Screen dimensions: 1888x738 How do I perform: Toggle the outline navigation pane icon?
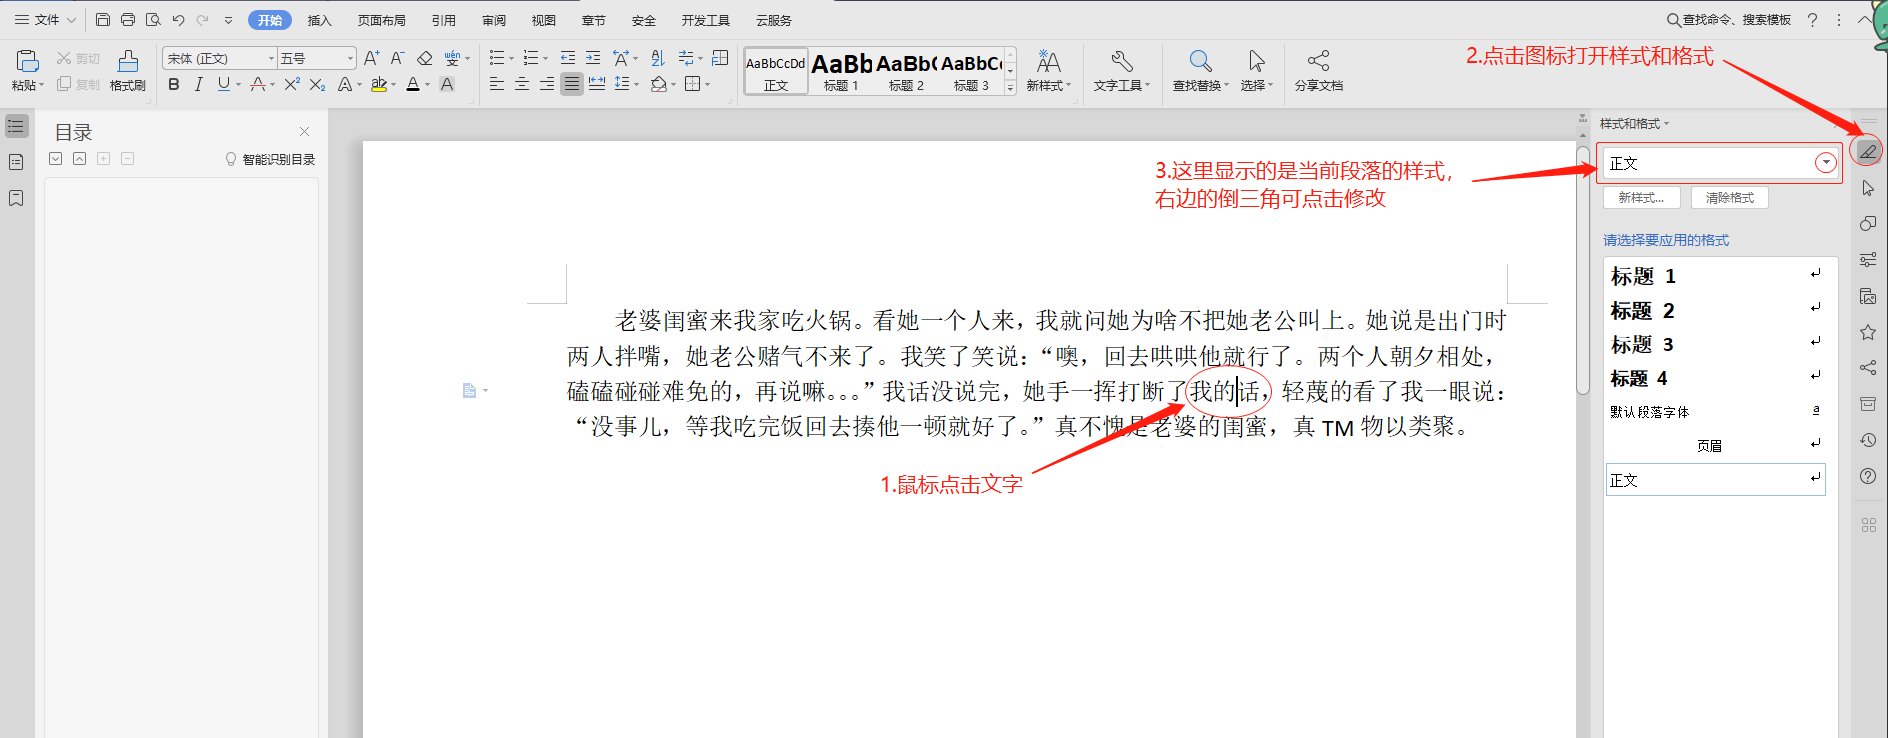(x=16, y=126)
